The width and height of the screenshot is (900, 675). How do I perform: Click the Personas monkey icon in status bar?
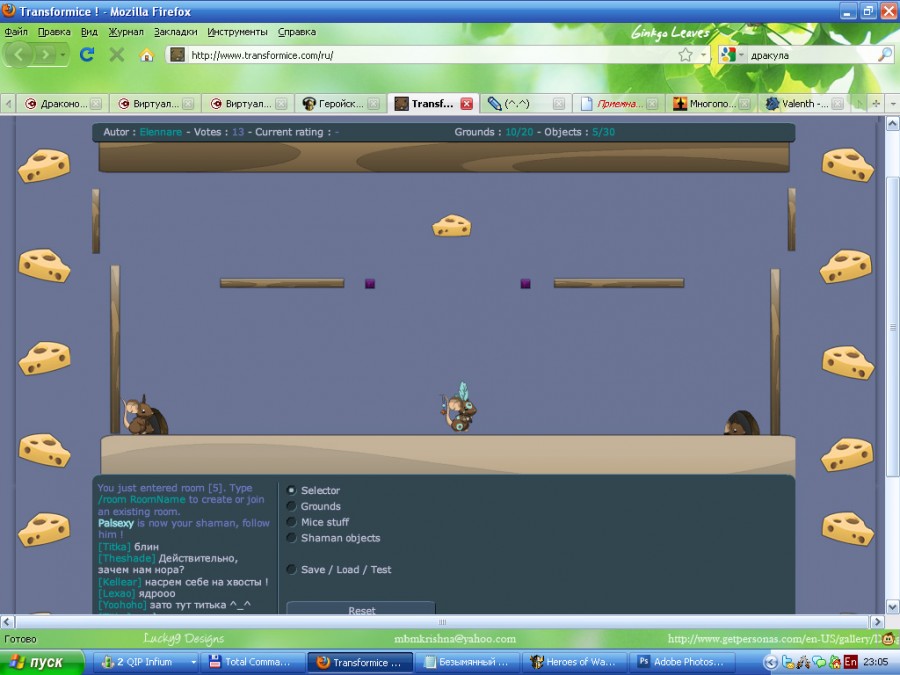click(889, 639)
